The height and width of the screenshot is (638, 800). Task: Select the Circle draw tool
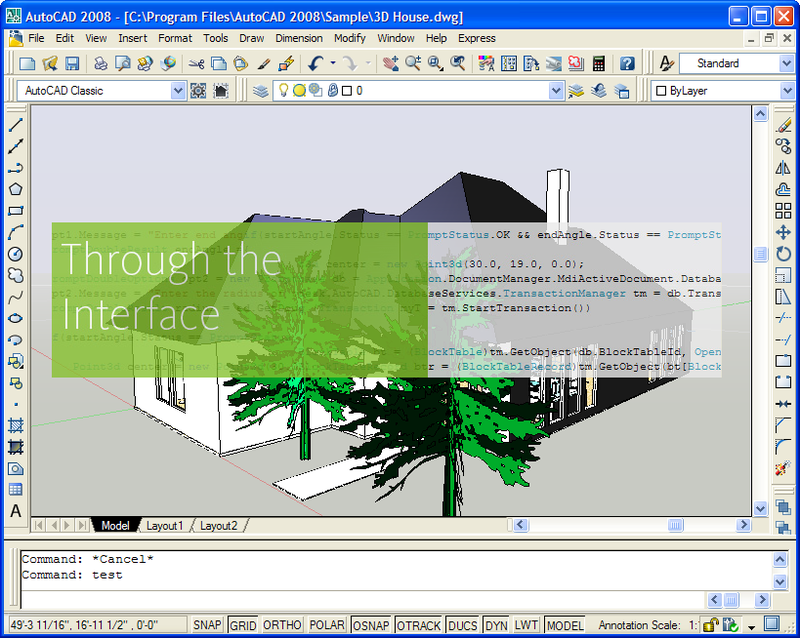coord(15,254)
